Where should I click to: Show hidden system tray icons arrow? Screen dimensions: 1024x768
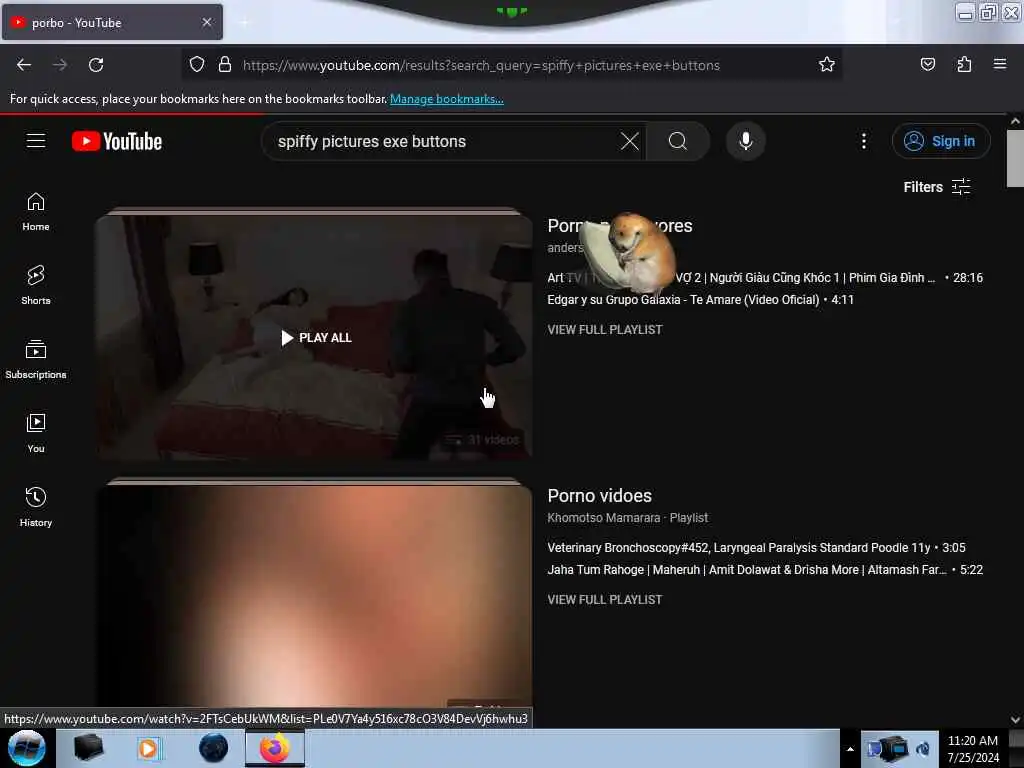850,749
